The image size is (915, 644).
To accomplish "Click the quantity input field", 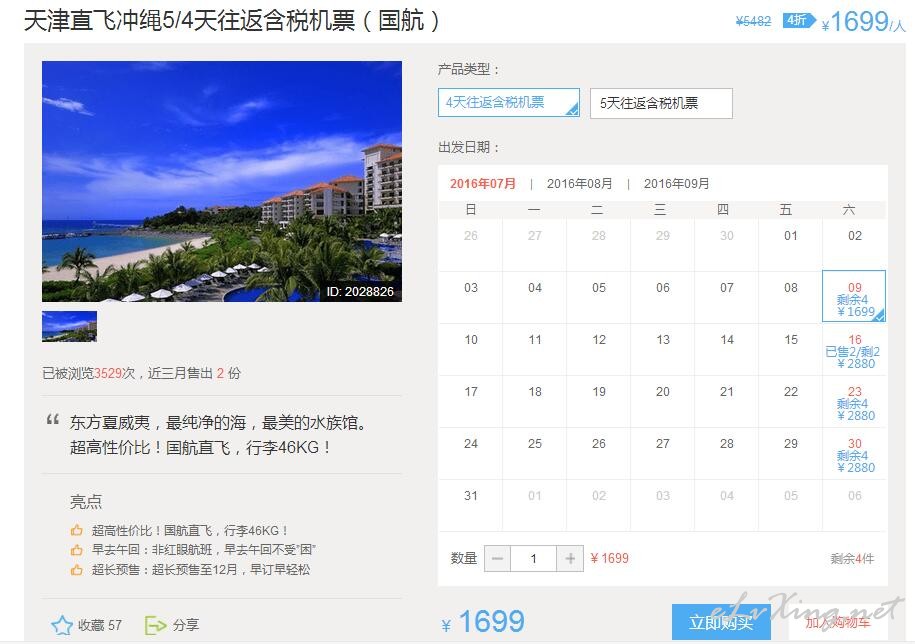I will point(533,559).
